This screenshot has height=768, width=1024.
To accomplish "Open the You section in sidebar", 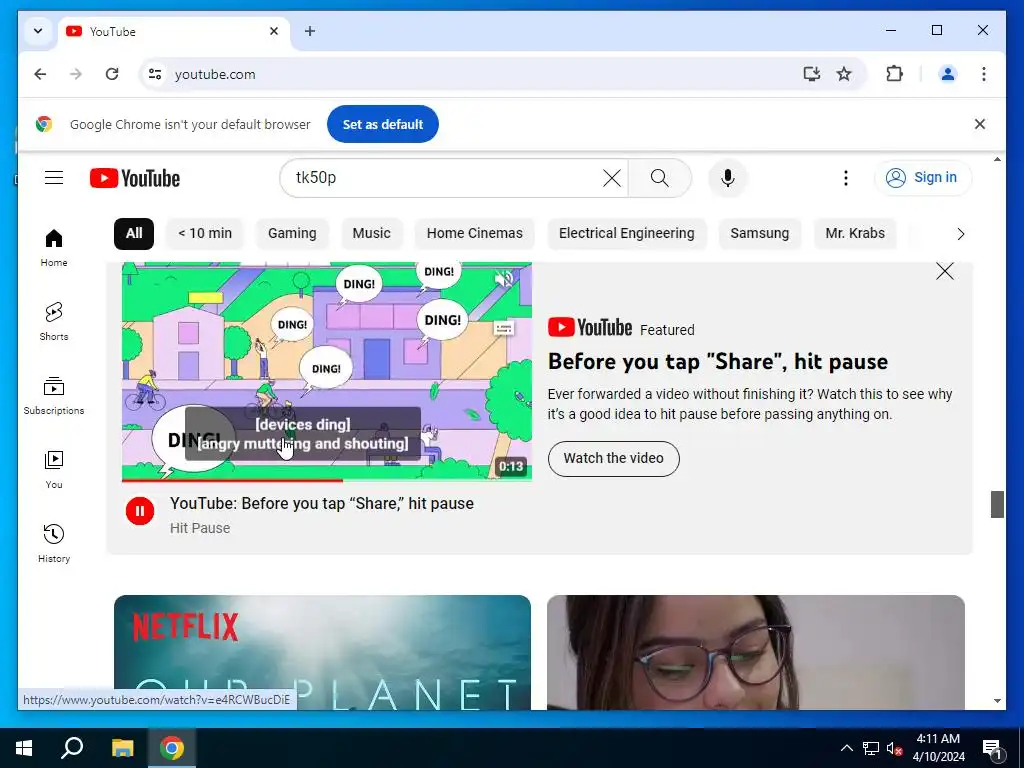I will click(x=54, y=470).
